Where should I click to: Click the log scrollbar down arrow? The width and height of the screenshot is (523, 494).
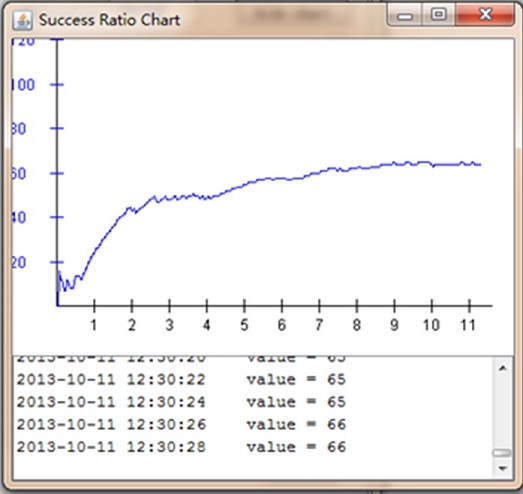[502, 468]
